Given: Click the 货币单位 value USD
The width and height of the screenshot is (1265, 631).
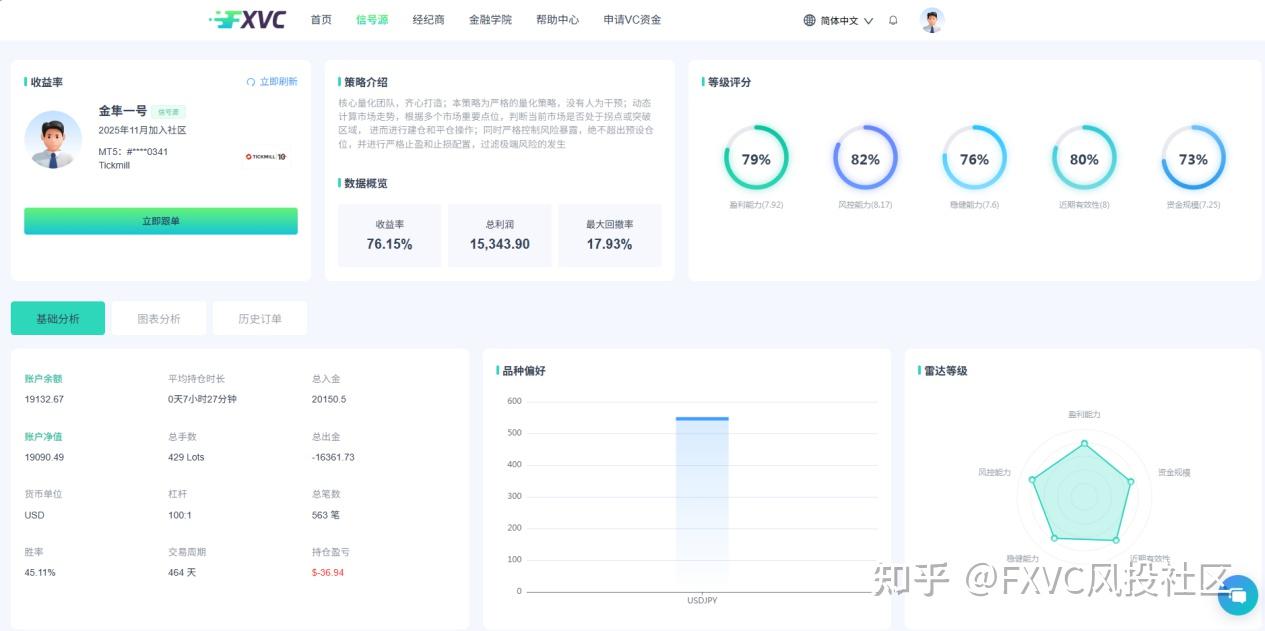Looking at the screenshot, I should pyautogui.click(x=34, y=515).
